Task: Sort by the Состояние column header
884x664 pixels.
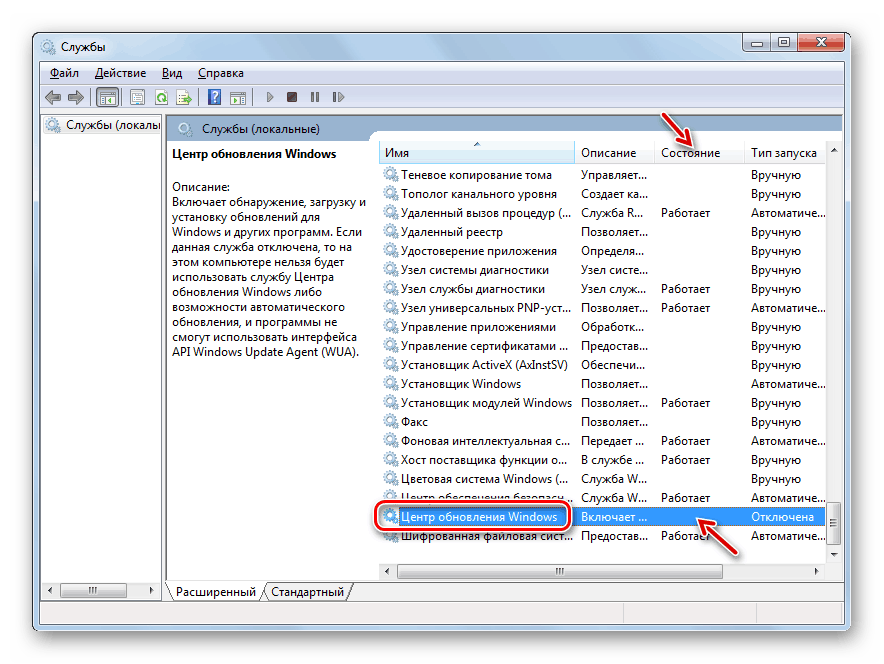Action: click(x=699, y=153)
